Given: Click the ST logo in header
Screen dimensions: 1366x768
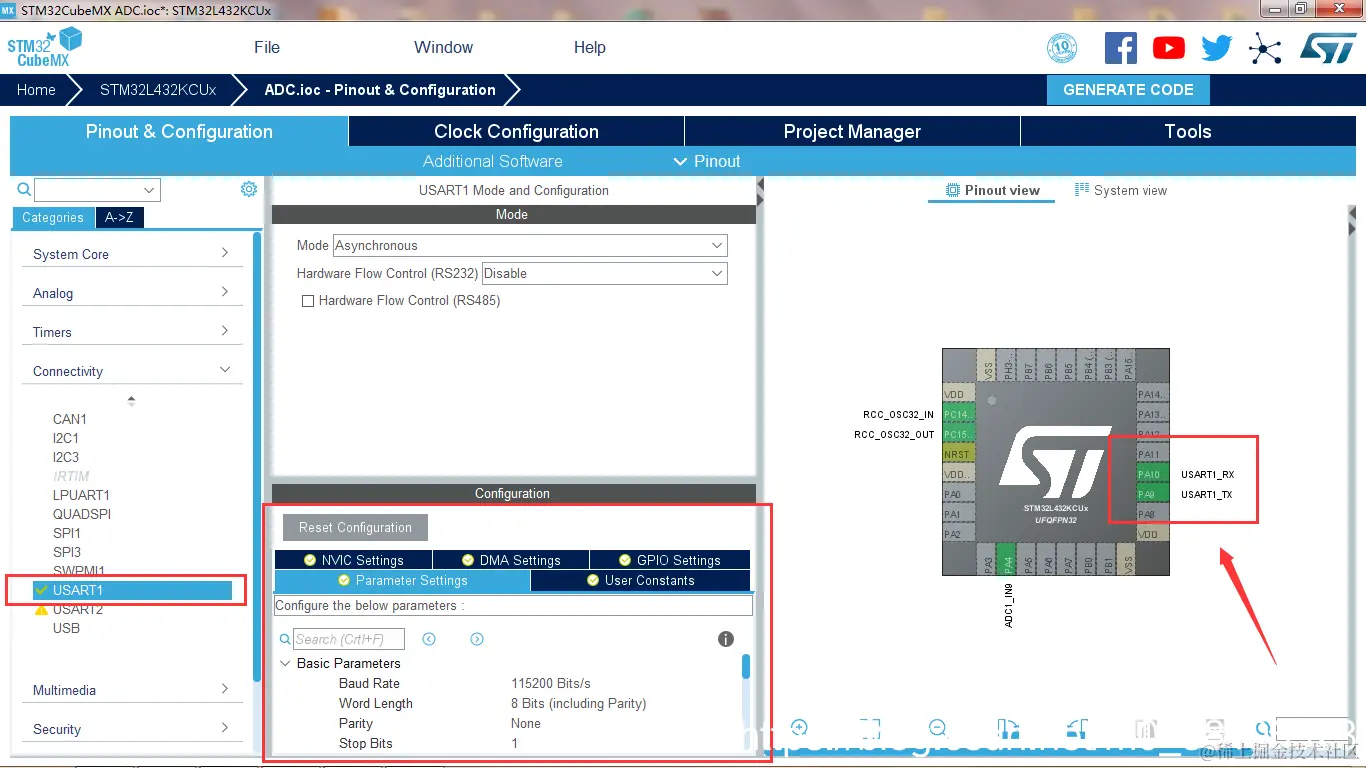Looking at the screenshot, I should click(1328, 48).
